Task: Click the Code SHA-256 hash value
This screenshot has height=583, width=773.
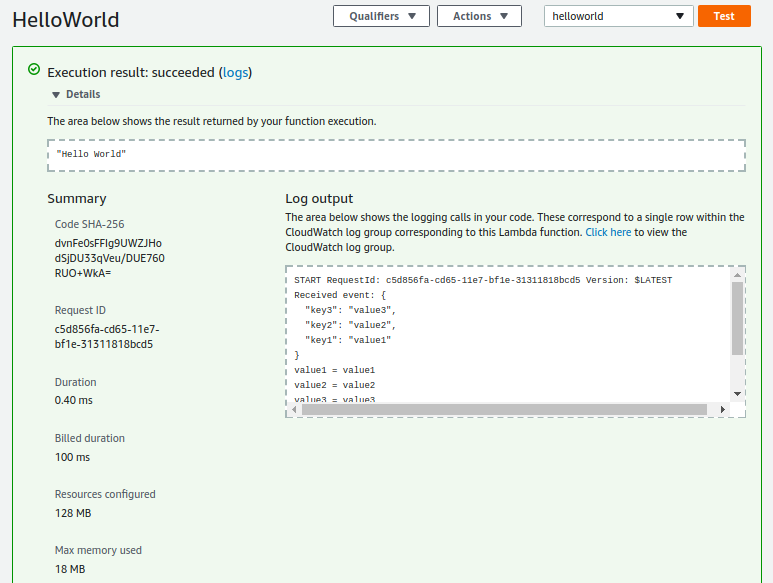Action: 109,258
